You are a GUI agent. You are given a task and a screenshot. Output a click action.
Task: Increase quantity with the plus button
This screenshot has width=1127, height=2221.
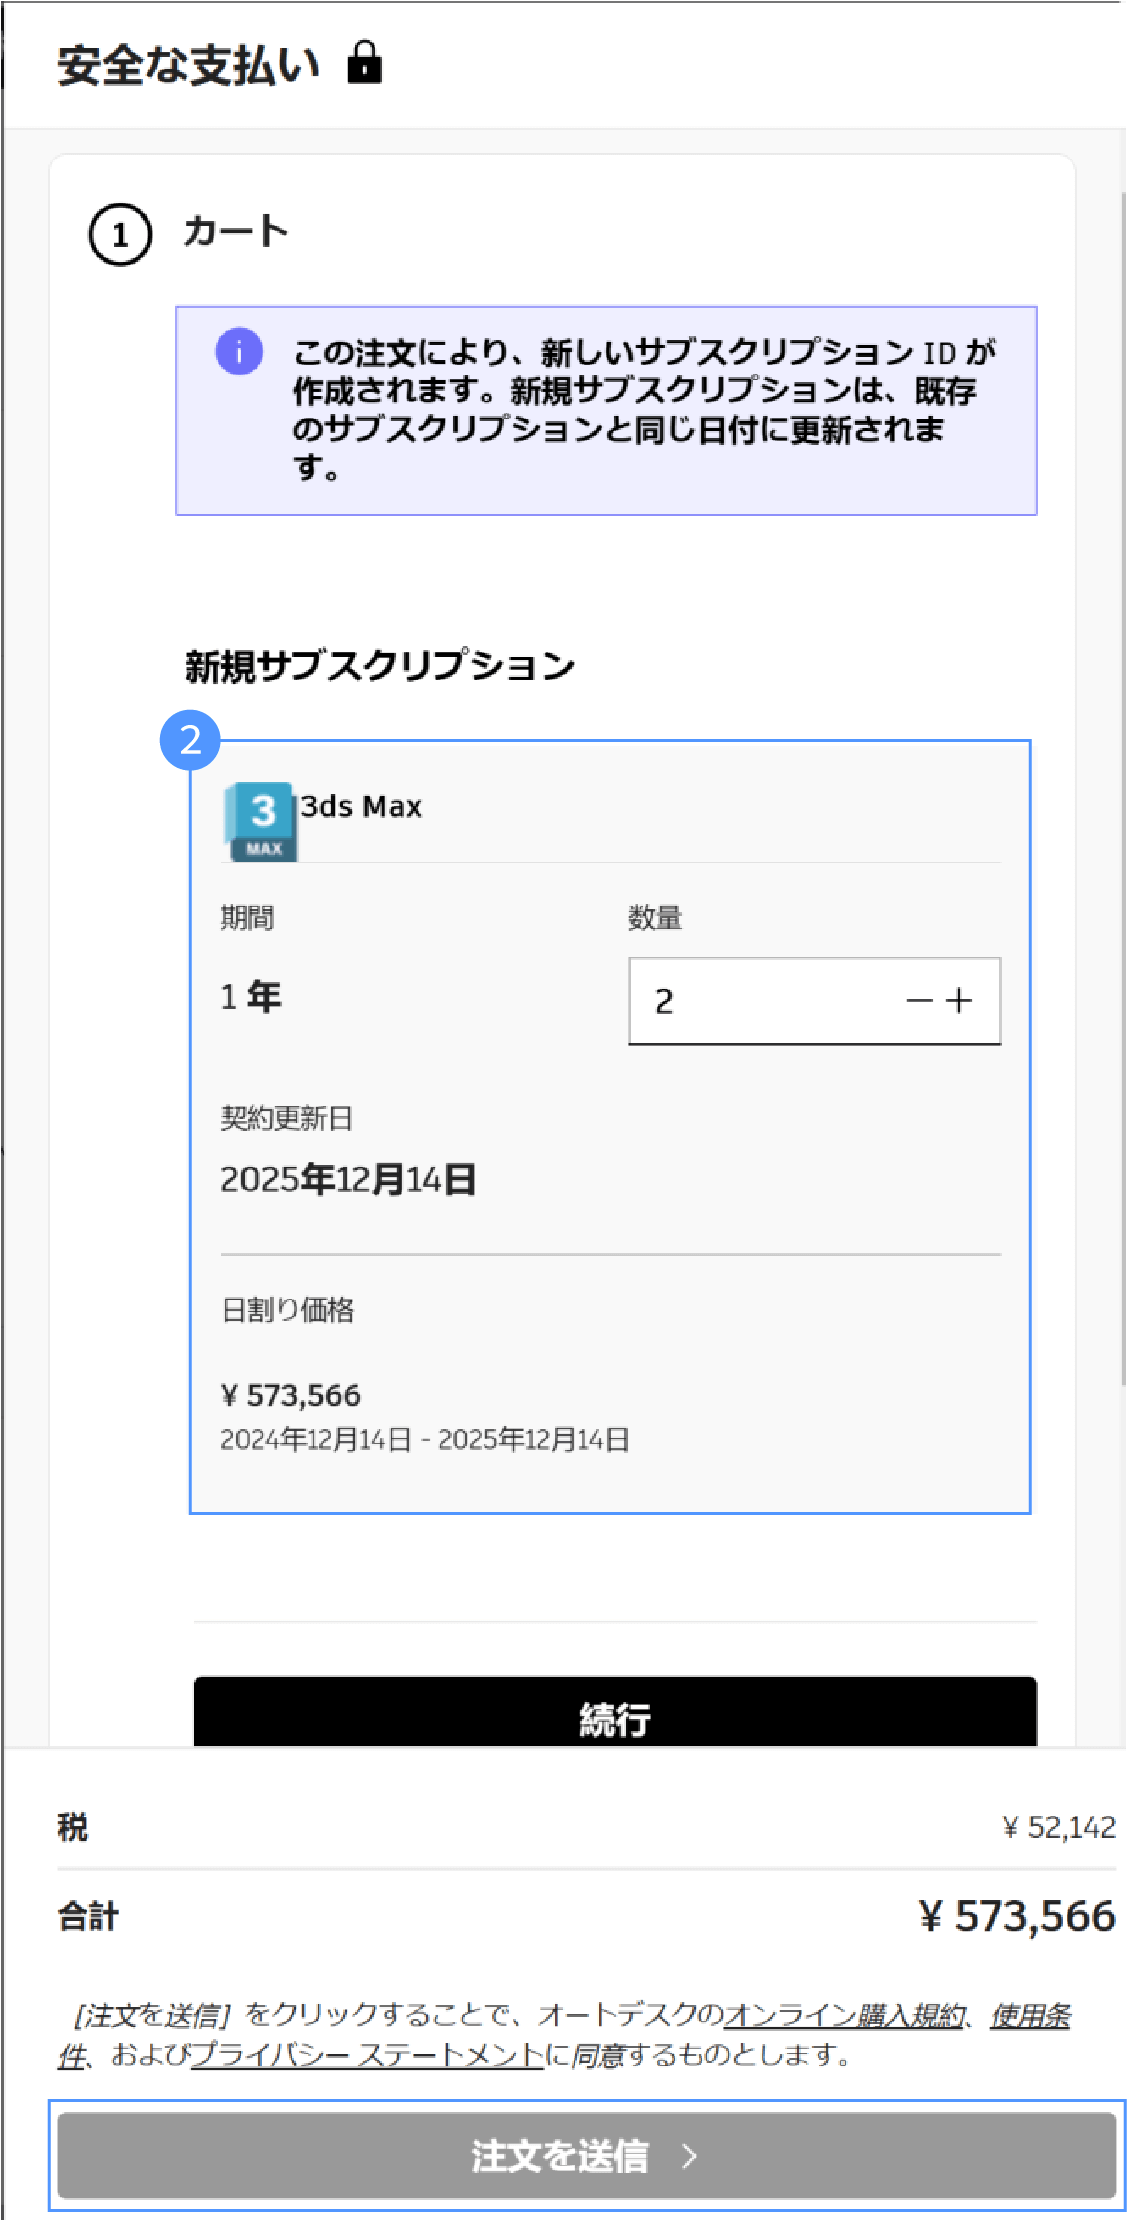point(959,1001)
